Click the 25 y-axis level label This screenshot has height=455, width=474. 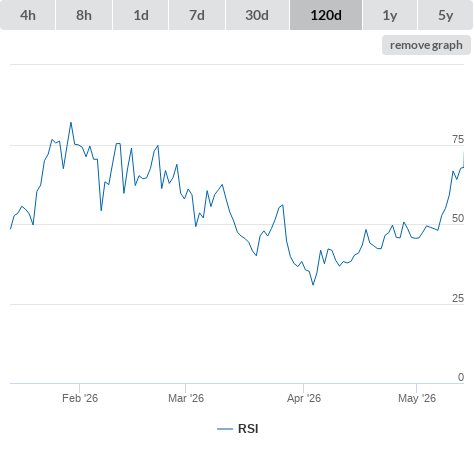pyautogui.click(x=458, y=298)
